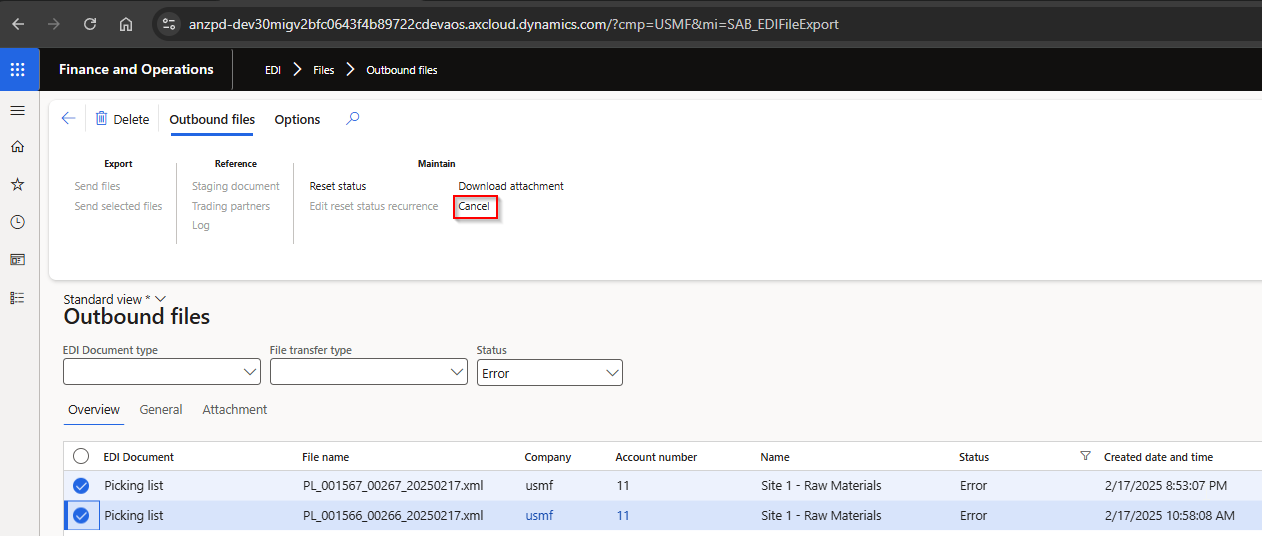
Task: Deselect row PL_001567_00267_20250217.xml
Action: [81, 486]
